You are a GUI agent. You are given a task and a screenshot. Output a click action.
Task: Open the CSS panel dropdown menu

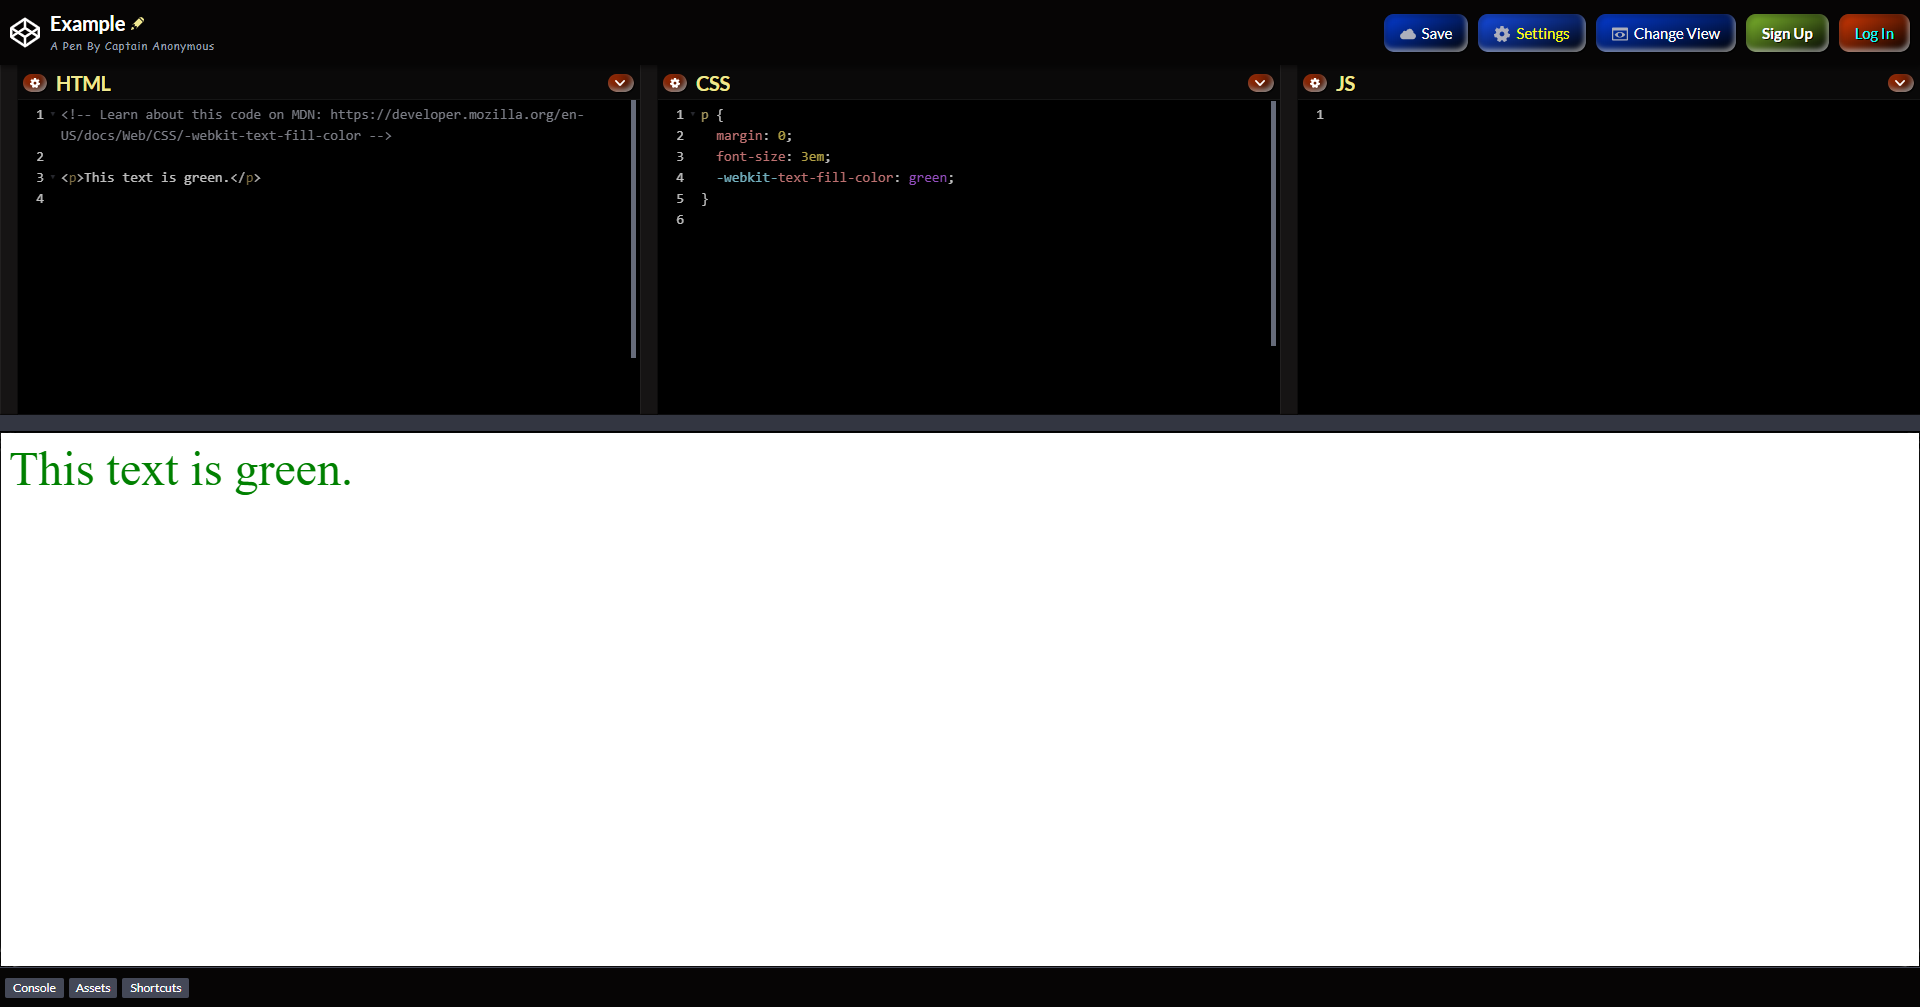pos(1260,83)
